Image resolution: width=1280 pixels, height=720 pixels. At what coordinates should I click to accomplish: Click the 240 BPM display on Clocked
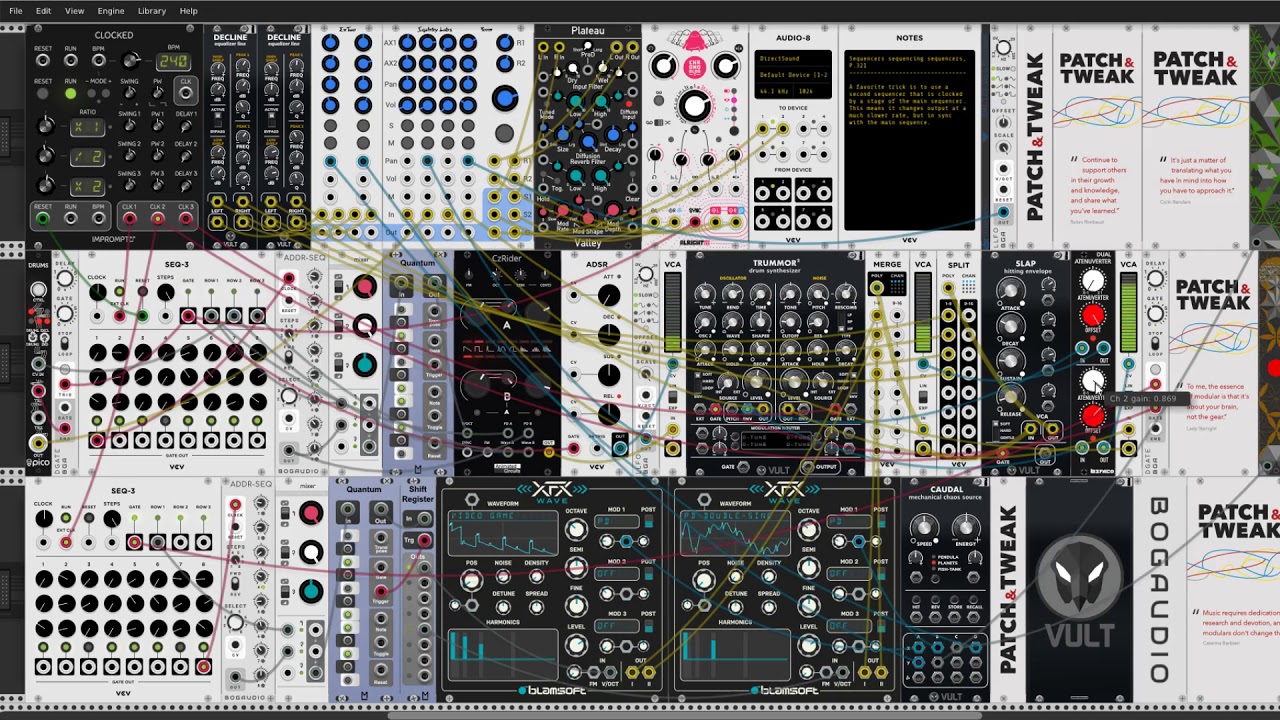coord(175,61)
